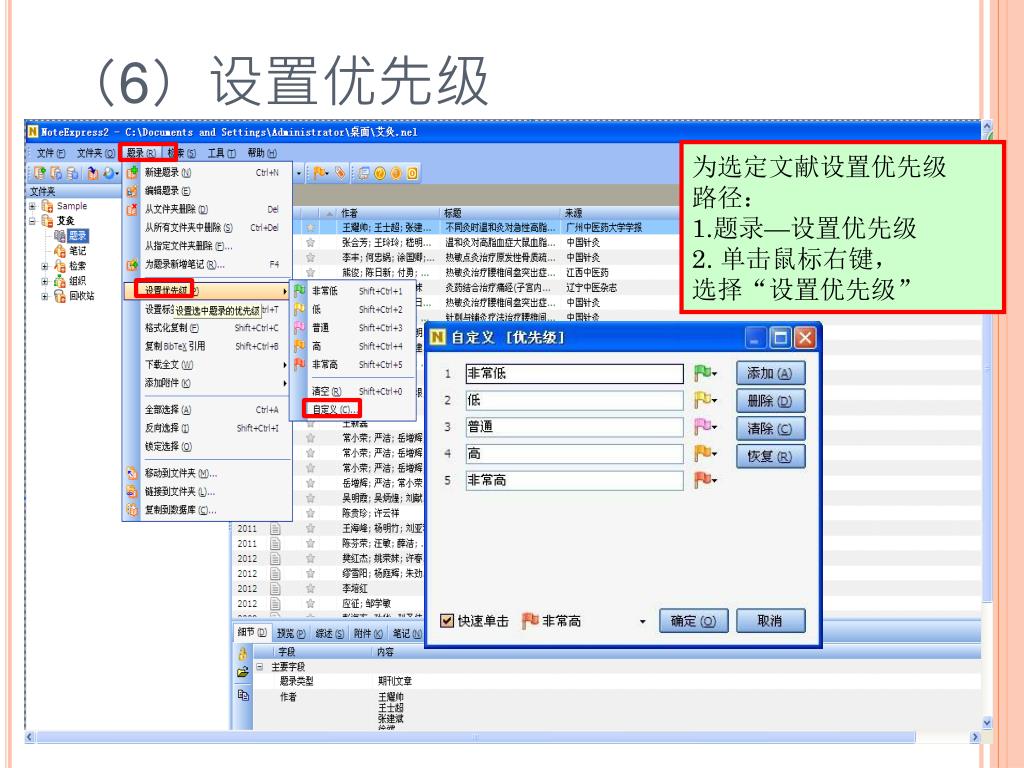The image size is (1024, 768).
Task: Choose 清空 in the priority submenu
Action: 353,391
